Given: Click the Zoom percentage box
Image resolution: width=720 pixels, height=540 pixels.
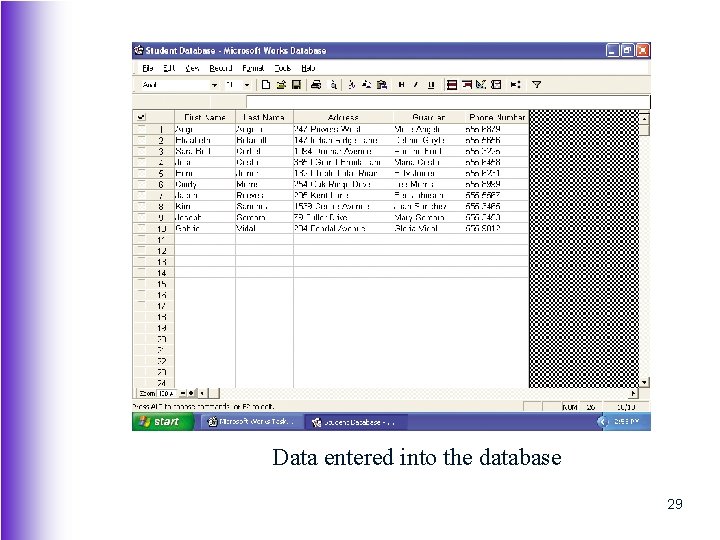Looking at the screenshot, I should 167,394.
